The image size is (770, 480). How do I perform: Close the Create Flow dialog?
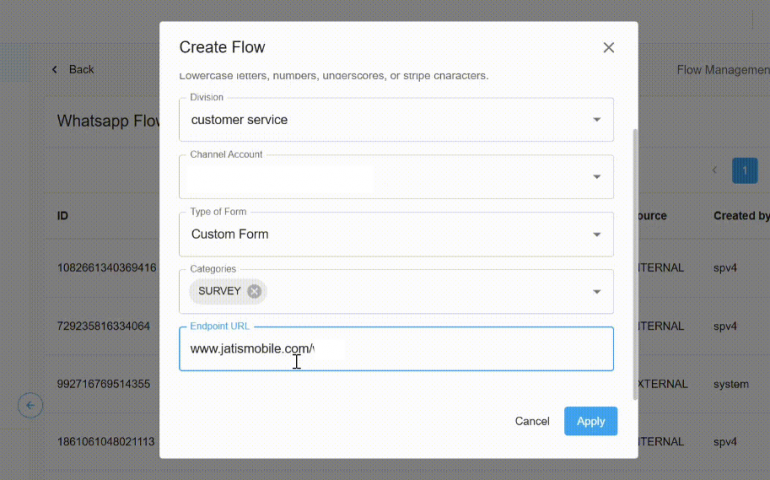[x=608, y=48]
